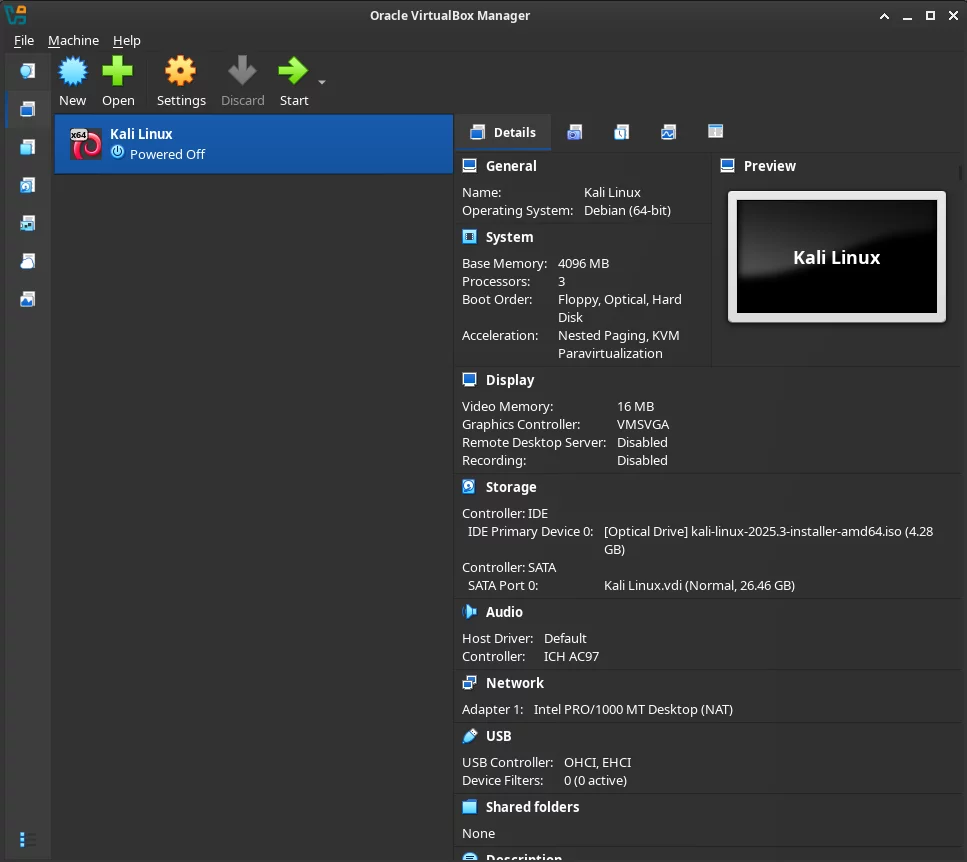Open the File menu
Screen dimensions: 967x862
tap(24, 40)
